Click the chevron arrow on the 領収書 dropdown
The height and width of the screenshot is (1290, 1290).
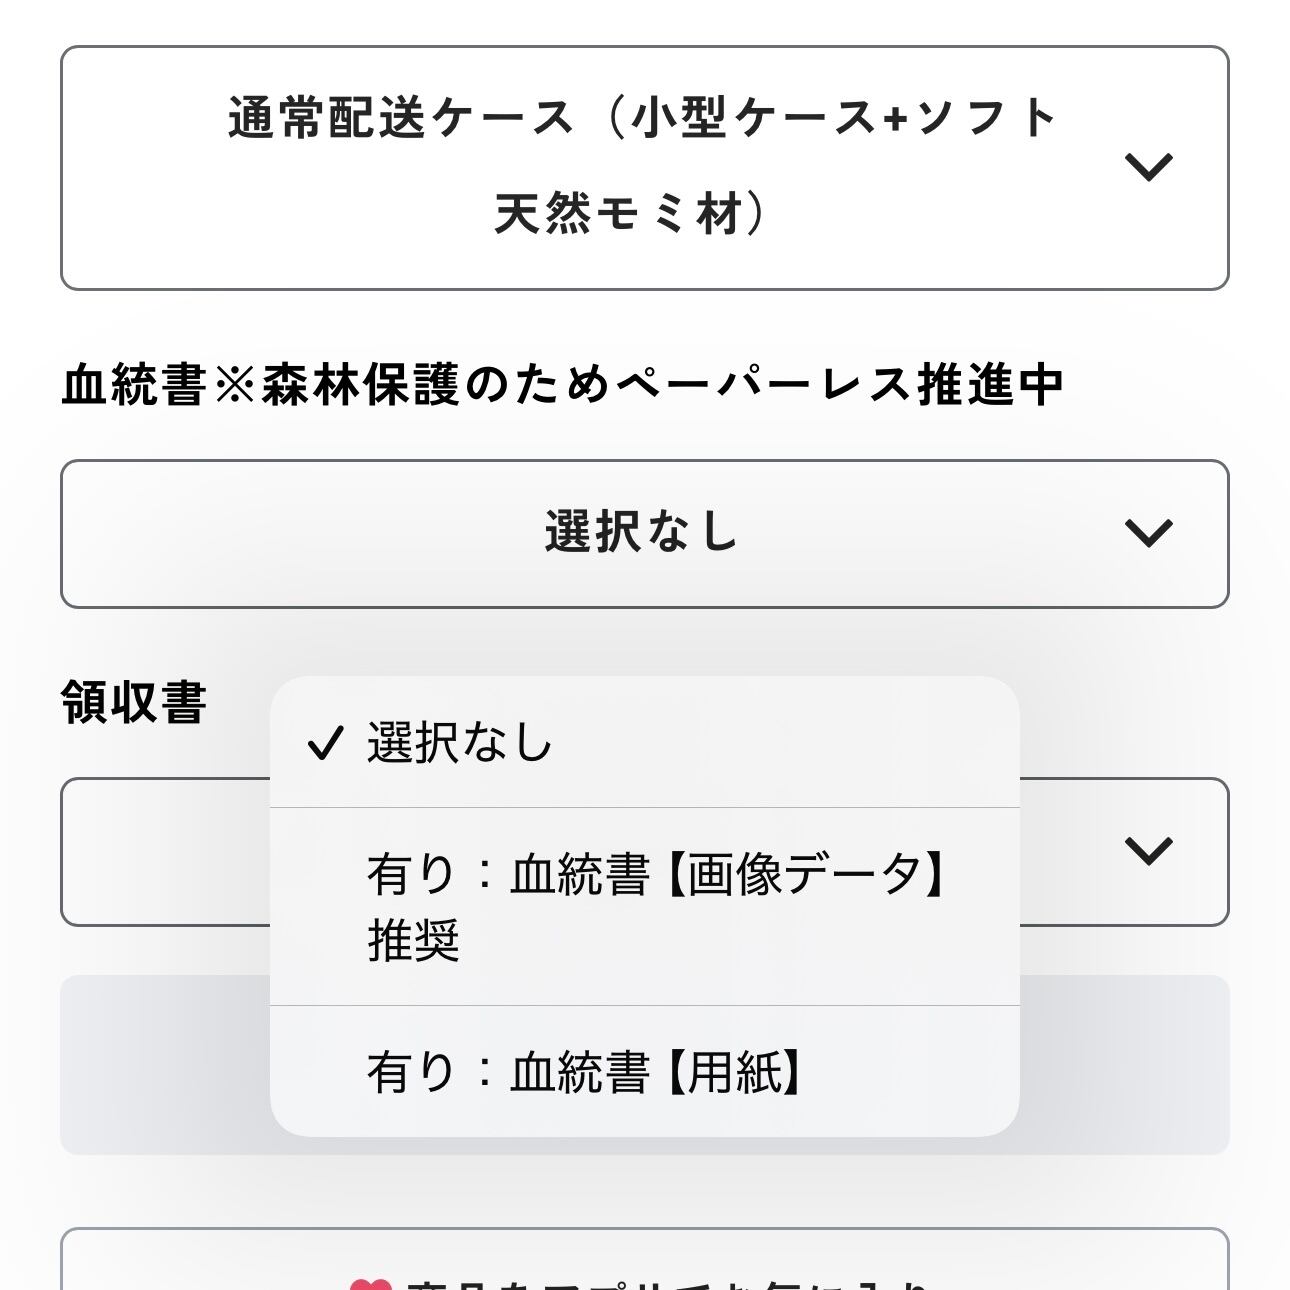click(1148, 851)
